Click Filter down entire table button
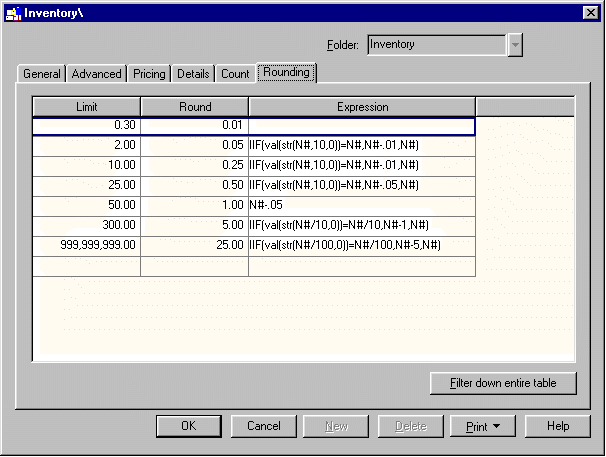 coord(503,383)
